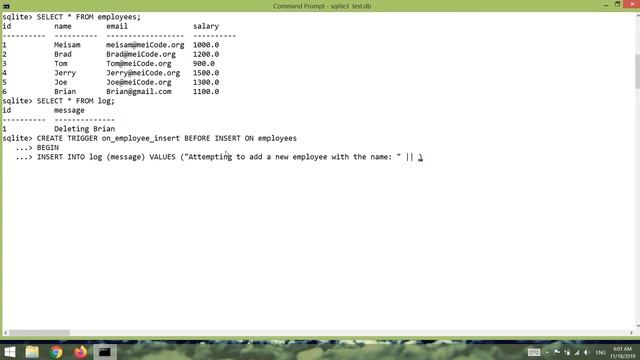Screen dimensions: 640x360
Task: Click the 'INSERT INTO log (message)' text
Action: pos(91,157)
